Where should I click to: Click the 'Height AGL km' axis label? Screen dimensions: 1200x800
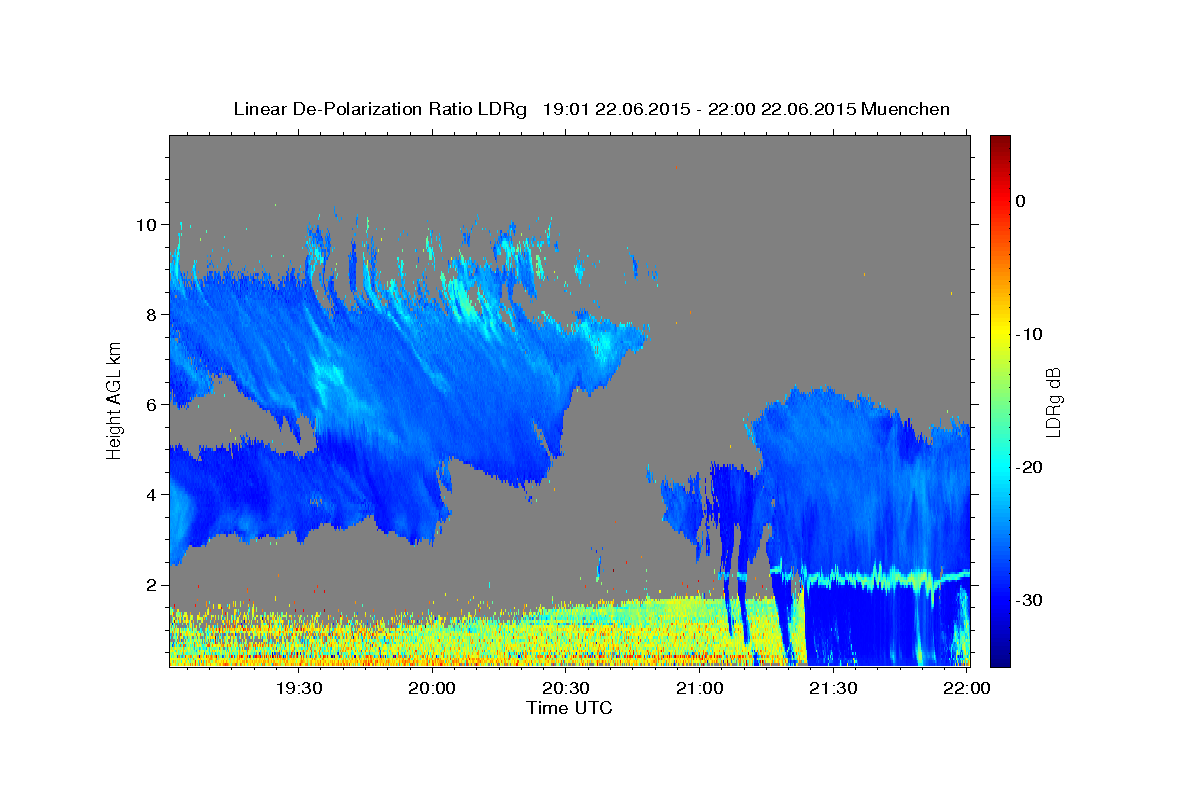point(115,400)
